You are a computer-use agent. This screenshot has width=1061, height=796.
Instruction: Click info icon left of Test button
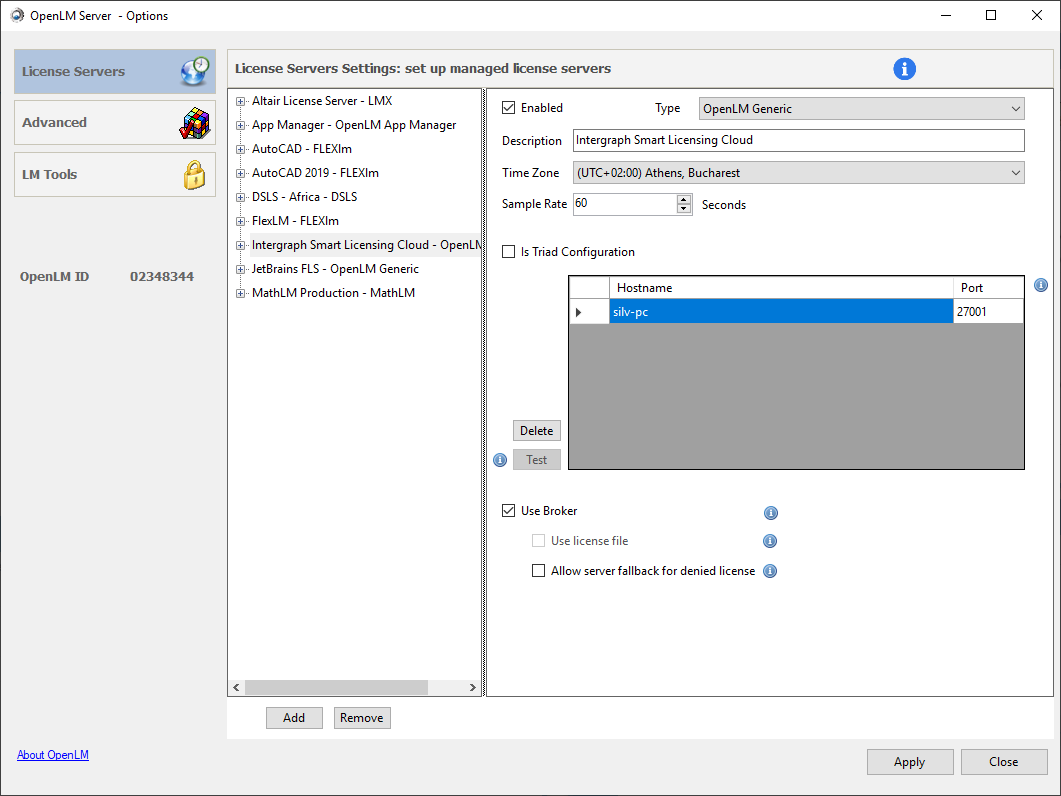pos(500,460)
